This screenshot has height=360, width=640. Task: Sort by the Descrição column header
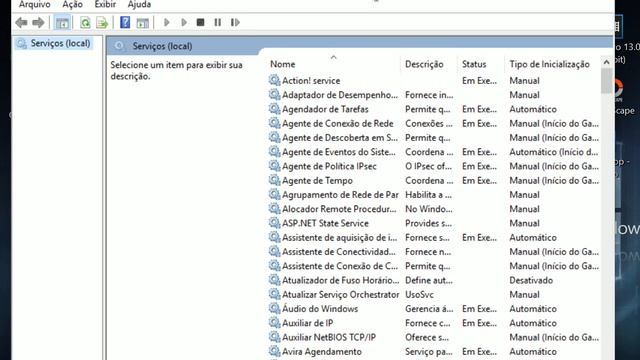point(424,64)
